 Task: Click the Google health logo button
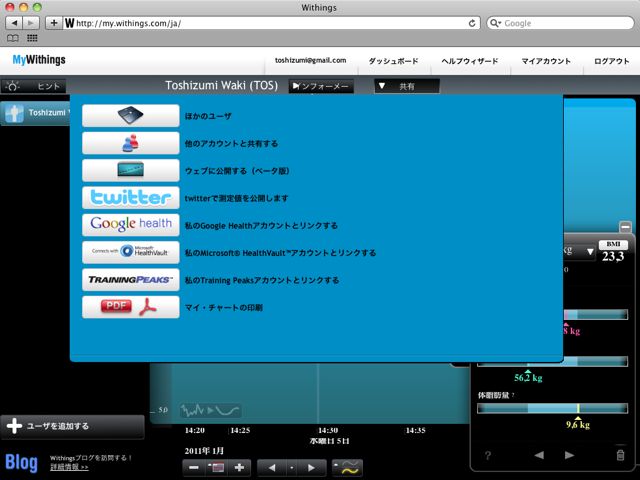[131, 225]
